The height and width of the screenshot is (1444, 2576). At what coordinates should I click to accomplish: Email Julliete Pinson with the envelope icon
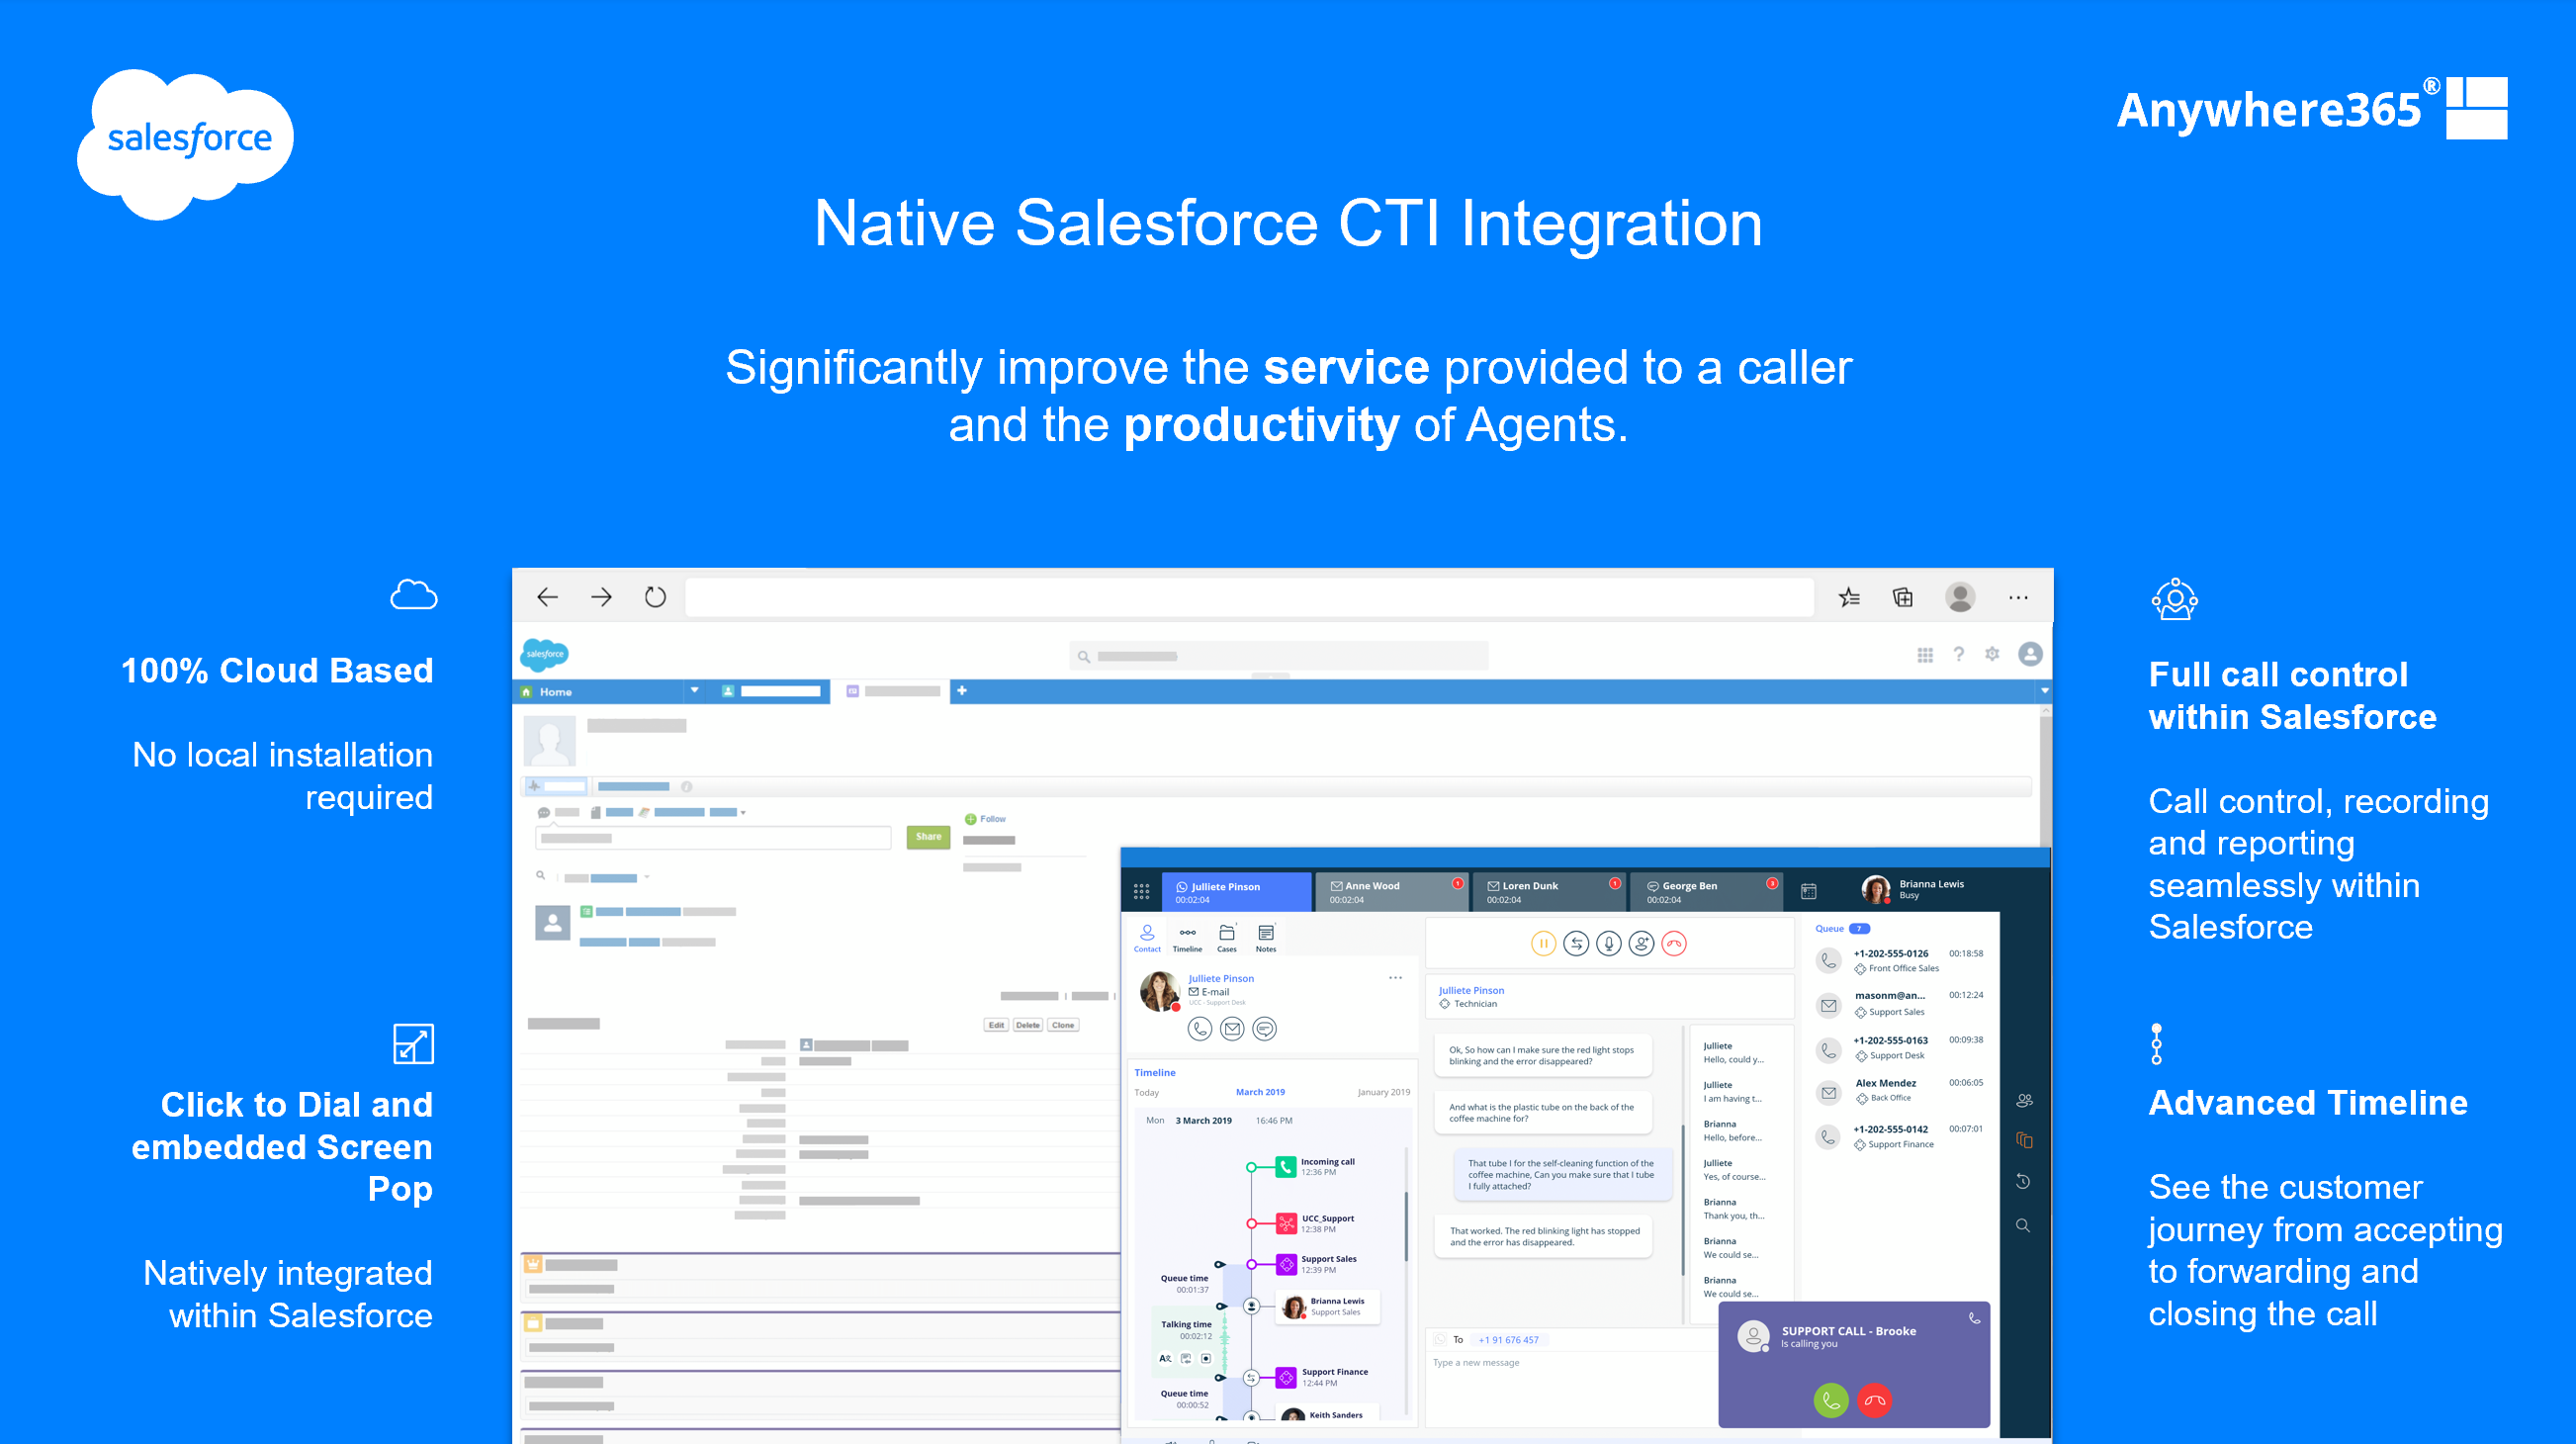pyautogui.click(x=1232, y=1028)
